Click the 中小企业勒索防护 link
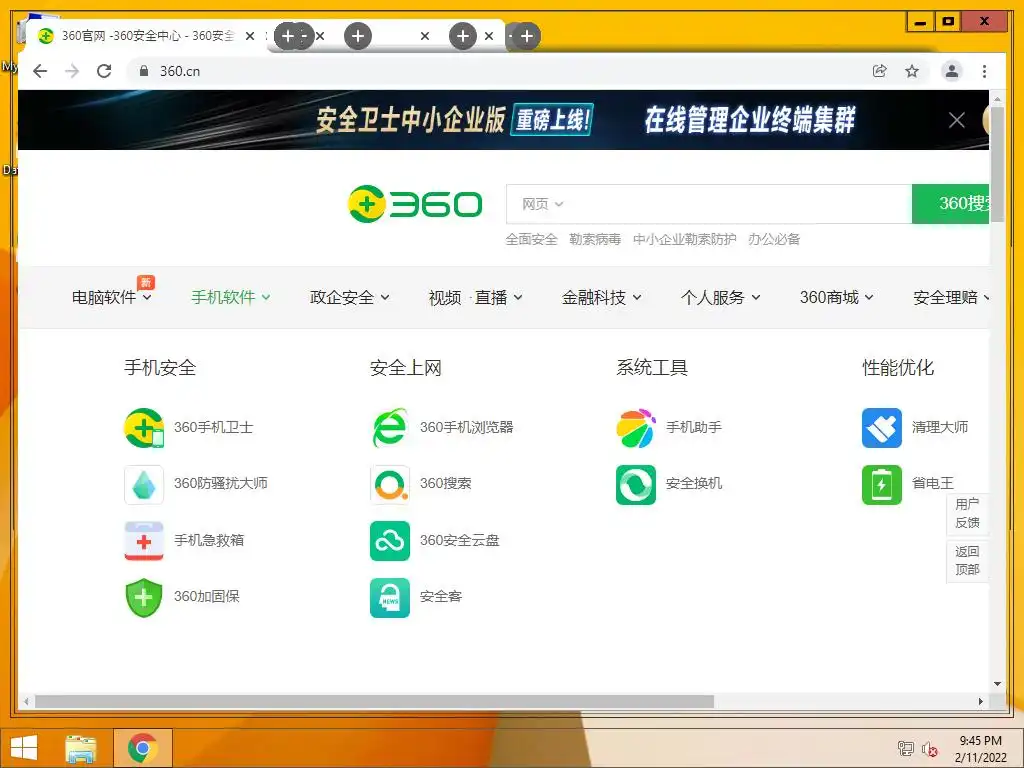The width and height of the screenshot is (1024, 768). (x=684, y=239)
